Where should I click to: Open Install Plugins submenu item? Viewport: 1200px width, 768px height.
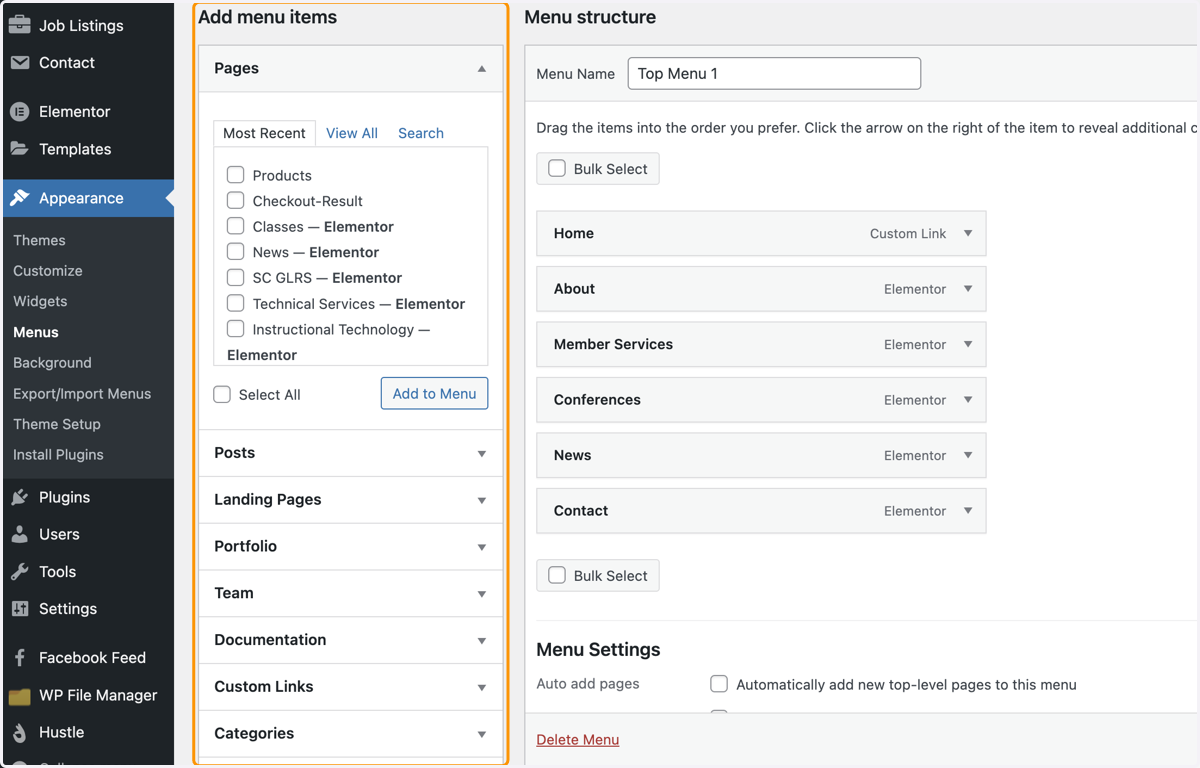(58, 455)
